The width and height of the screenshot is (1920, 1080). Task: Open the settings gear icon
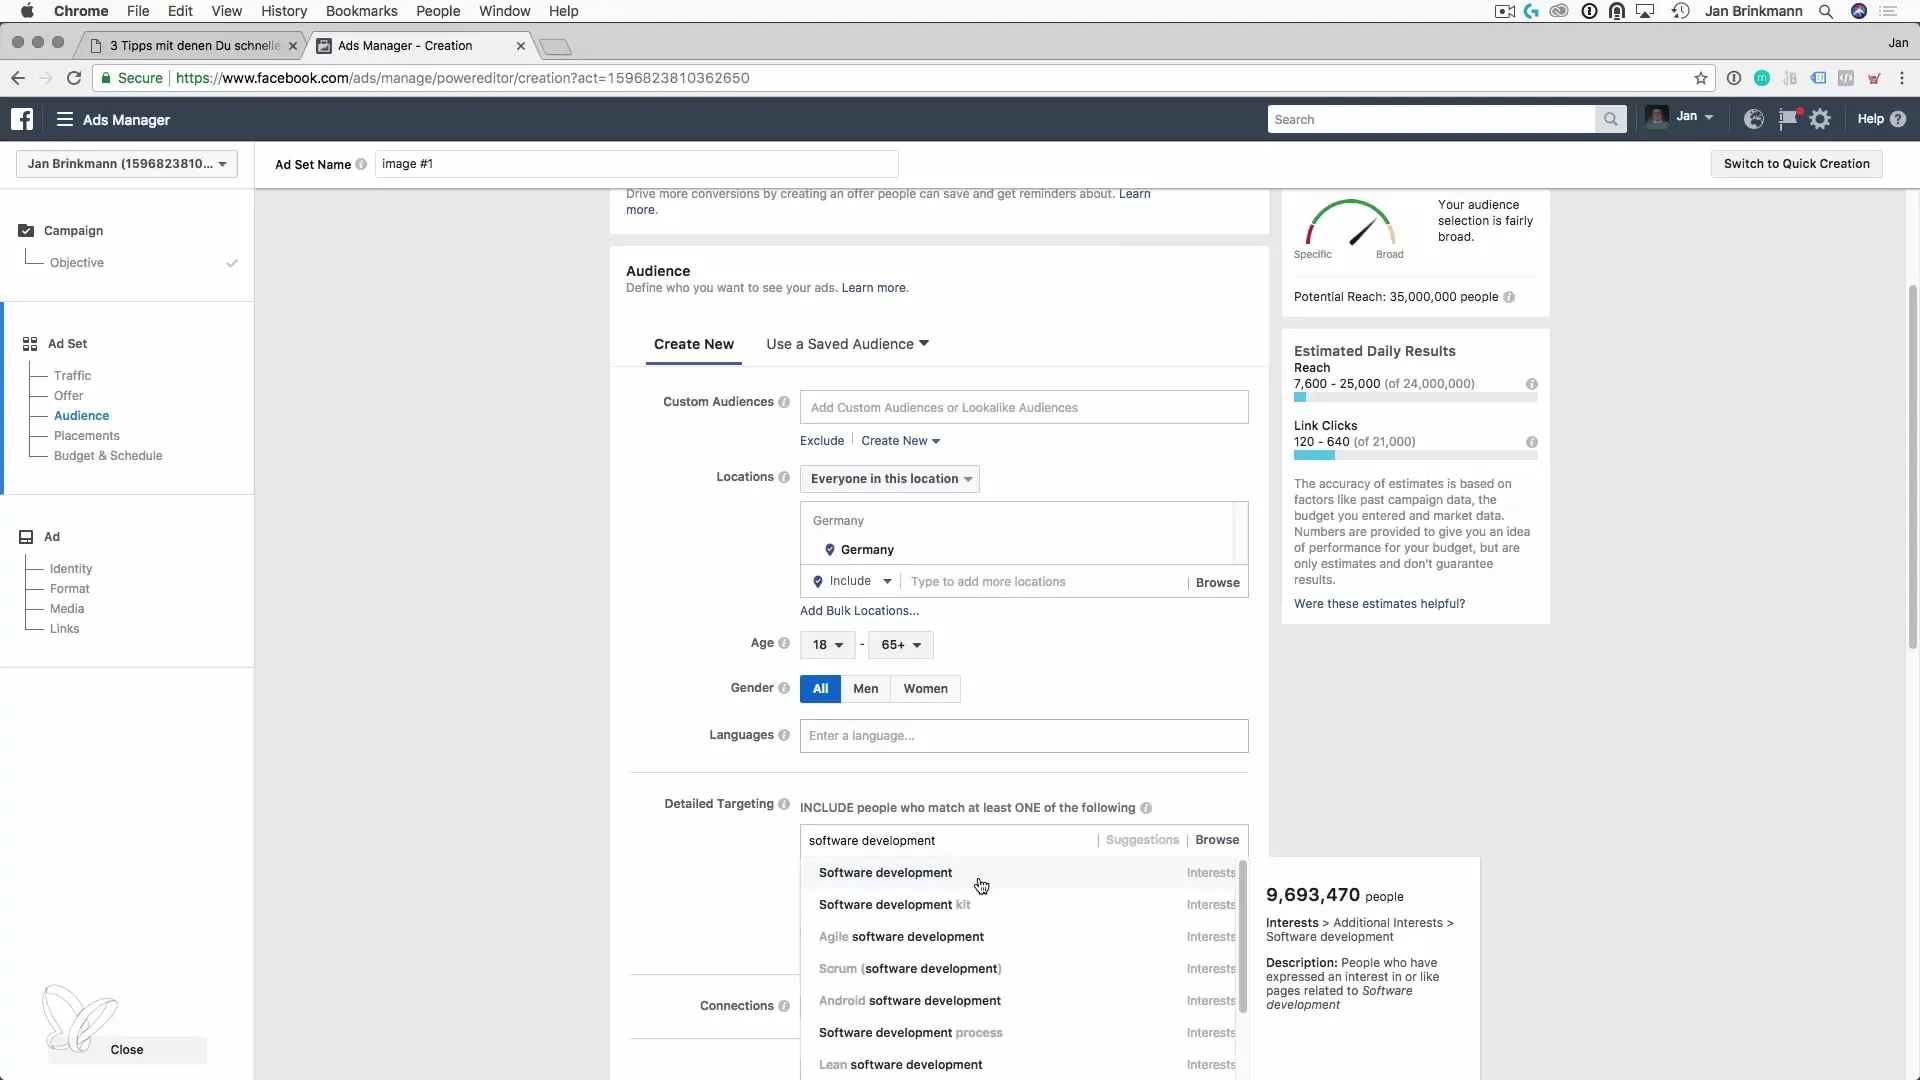[1820, 119]
